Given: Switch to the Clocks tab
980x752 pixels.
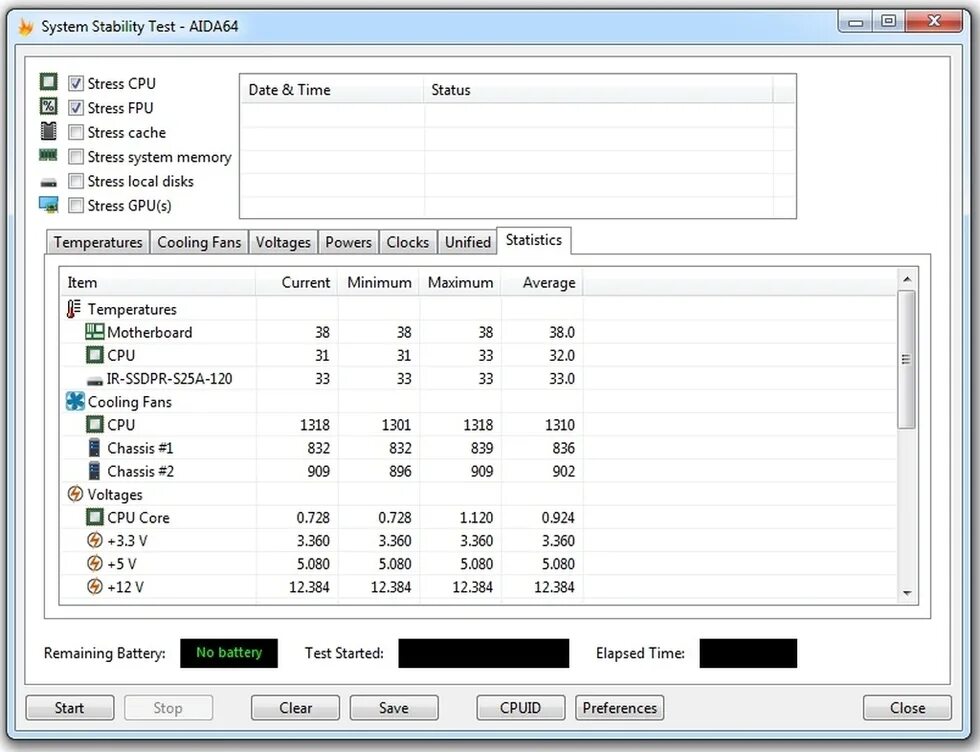Looking at the screenshot, I should coord(408,242).
